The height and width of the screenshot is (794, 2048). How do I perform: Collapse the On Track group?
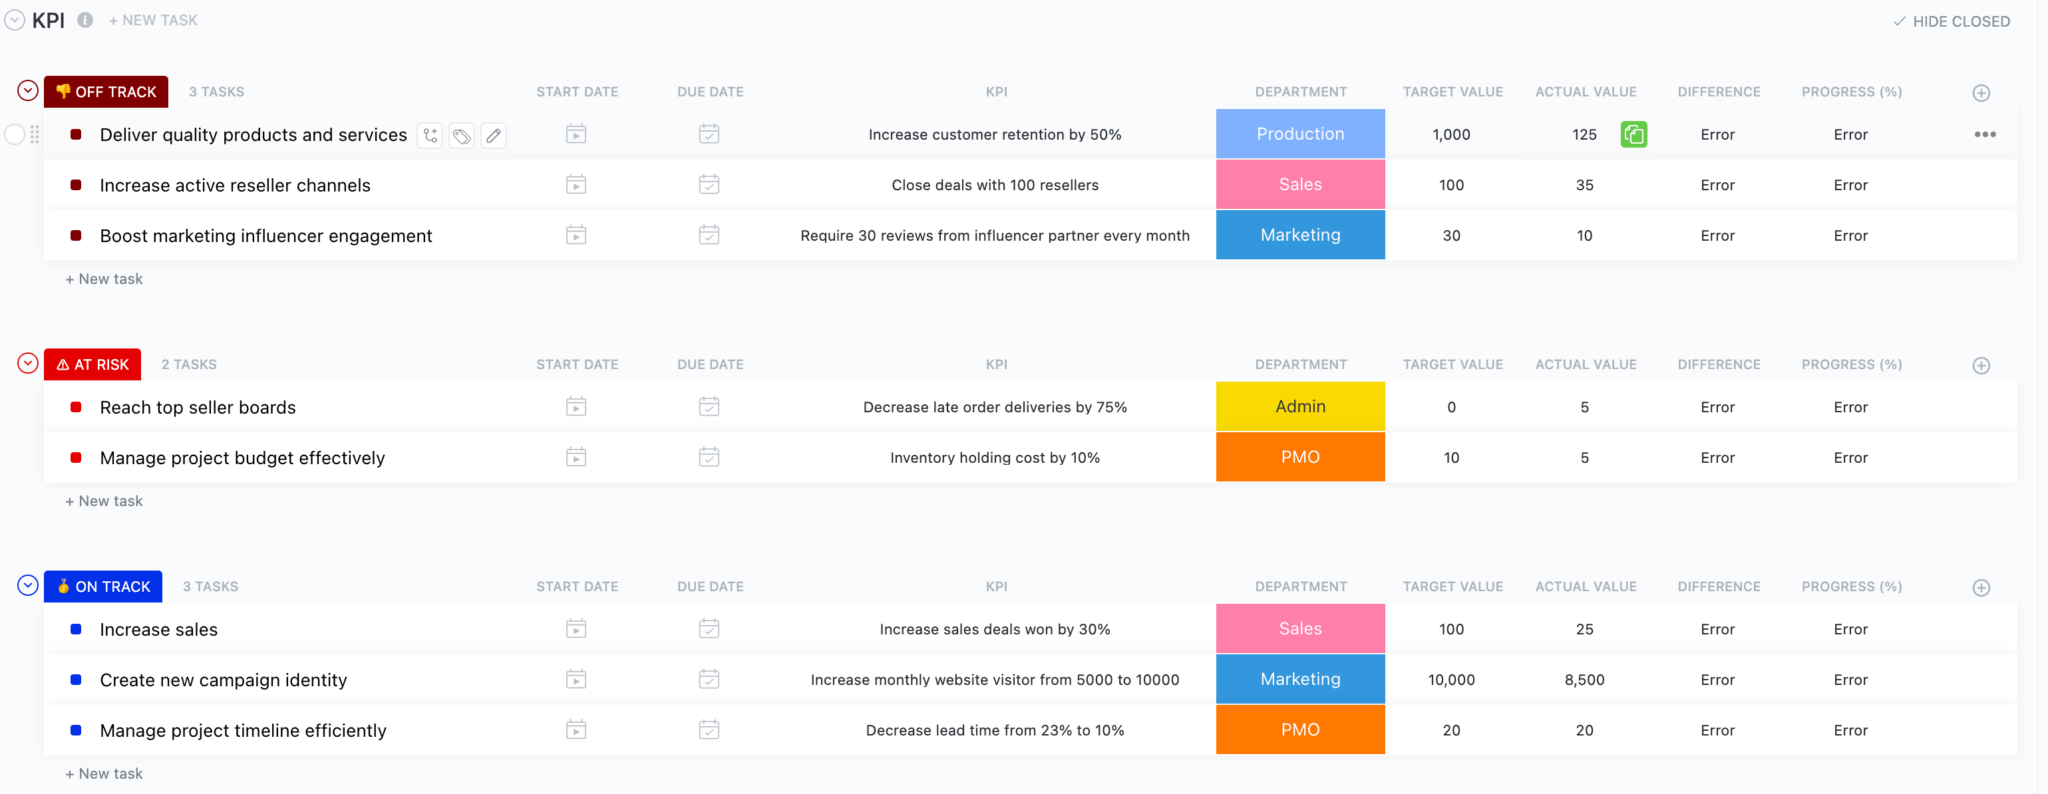pyautogui.click(x=28, y=585)
